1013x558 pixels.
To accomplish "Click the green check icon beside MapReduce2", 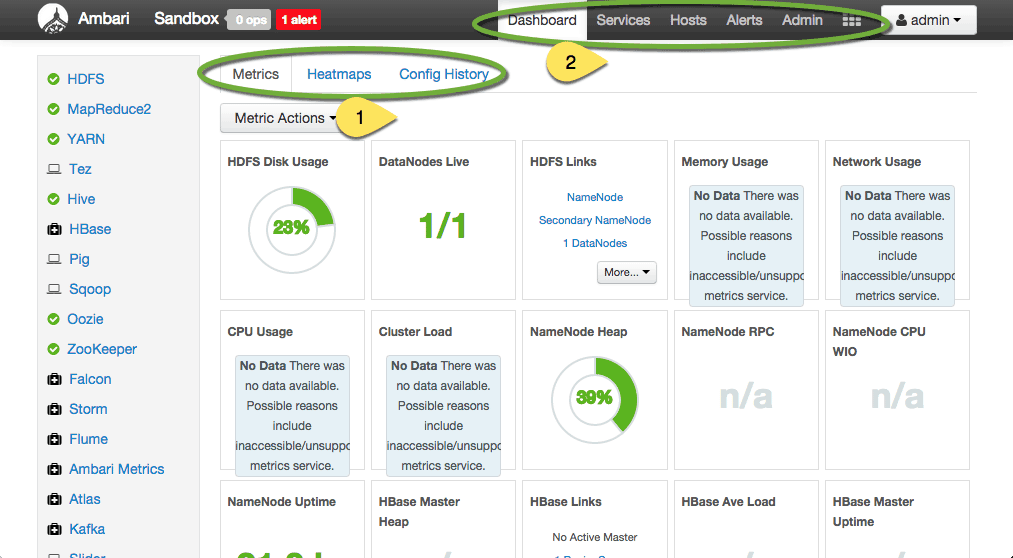I will pyautogui.click(x=54, y=109).
